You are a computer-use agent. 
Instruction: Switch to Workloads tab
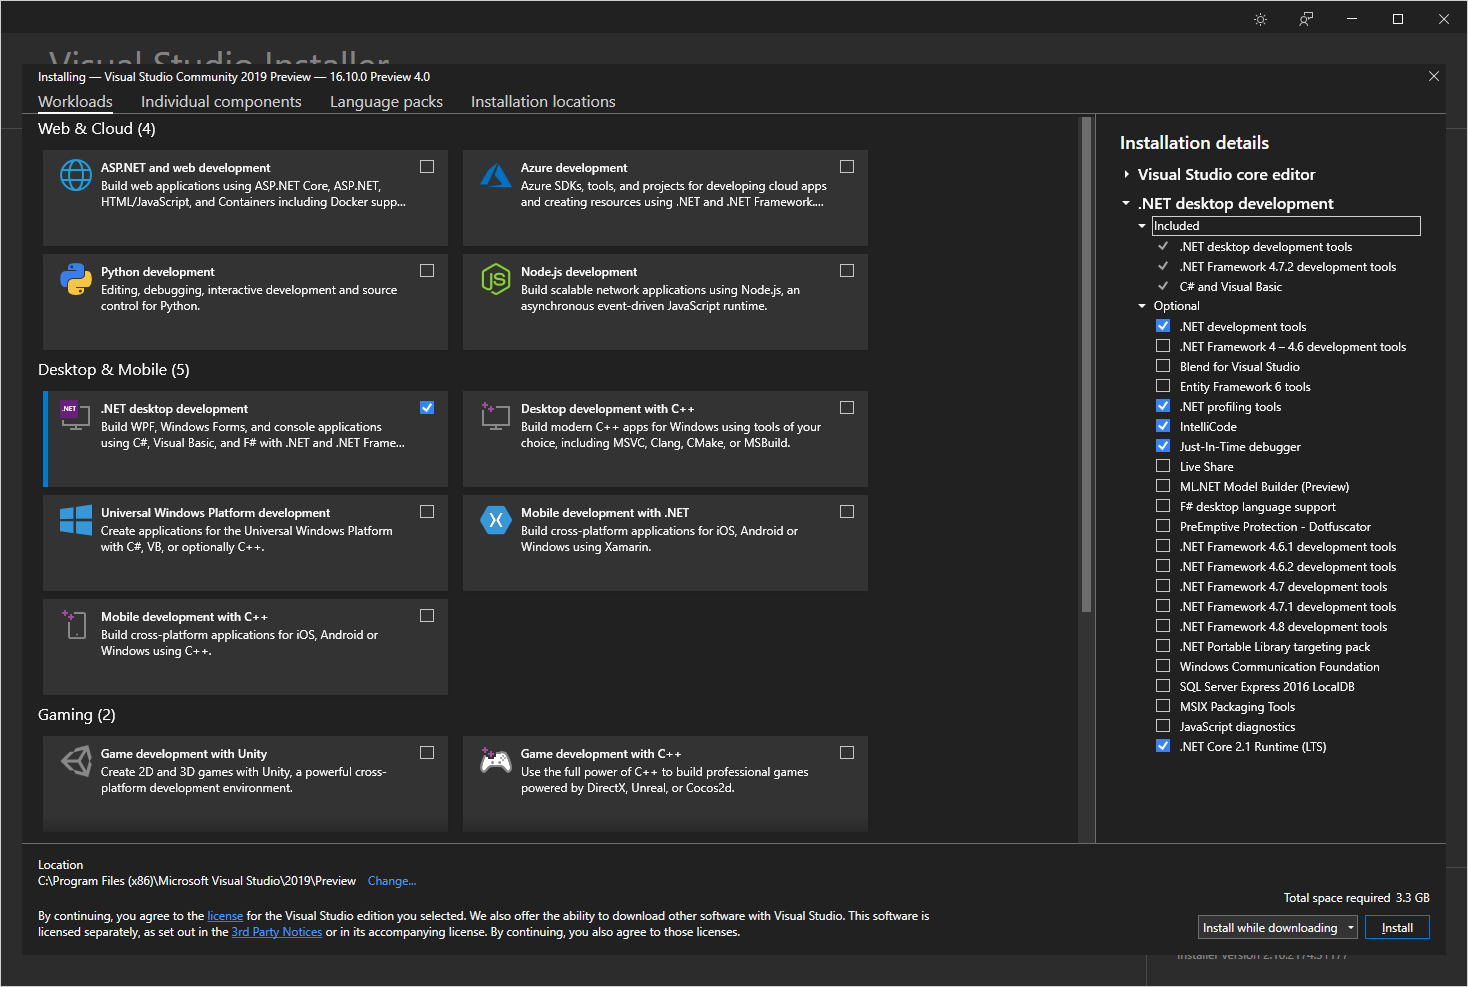[x=75, y=102]
